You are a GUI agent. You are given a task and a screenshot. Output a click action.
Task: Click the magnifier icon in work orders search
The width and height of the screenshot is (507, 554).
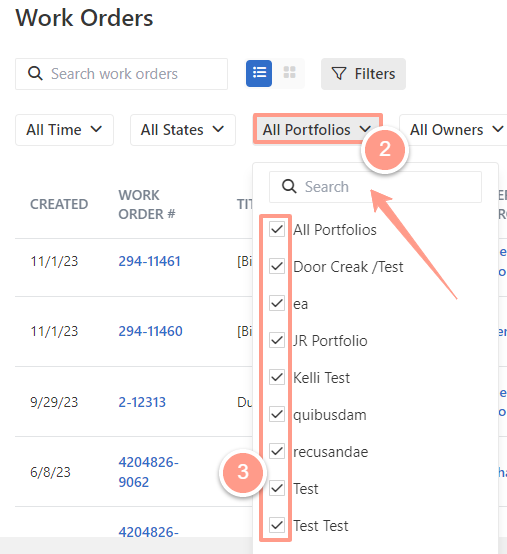[35, 74]
